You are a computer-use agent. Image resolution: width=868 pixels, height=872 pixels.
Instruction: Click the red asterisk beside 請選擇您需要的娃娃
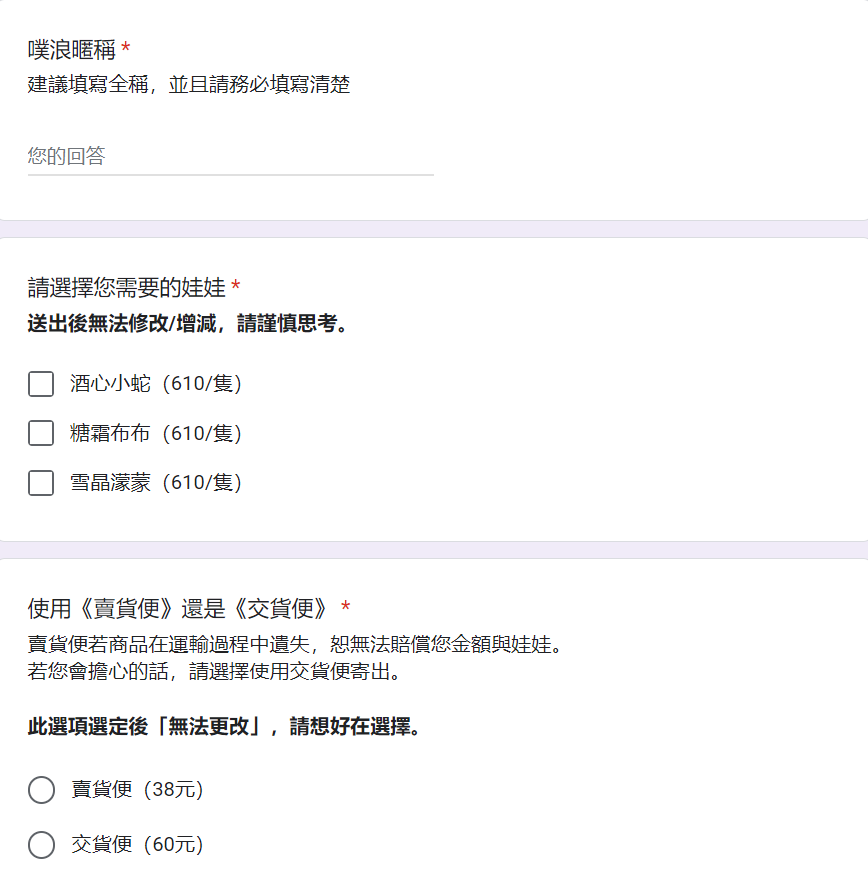point(236,285)
